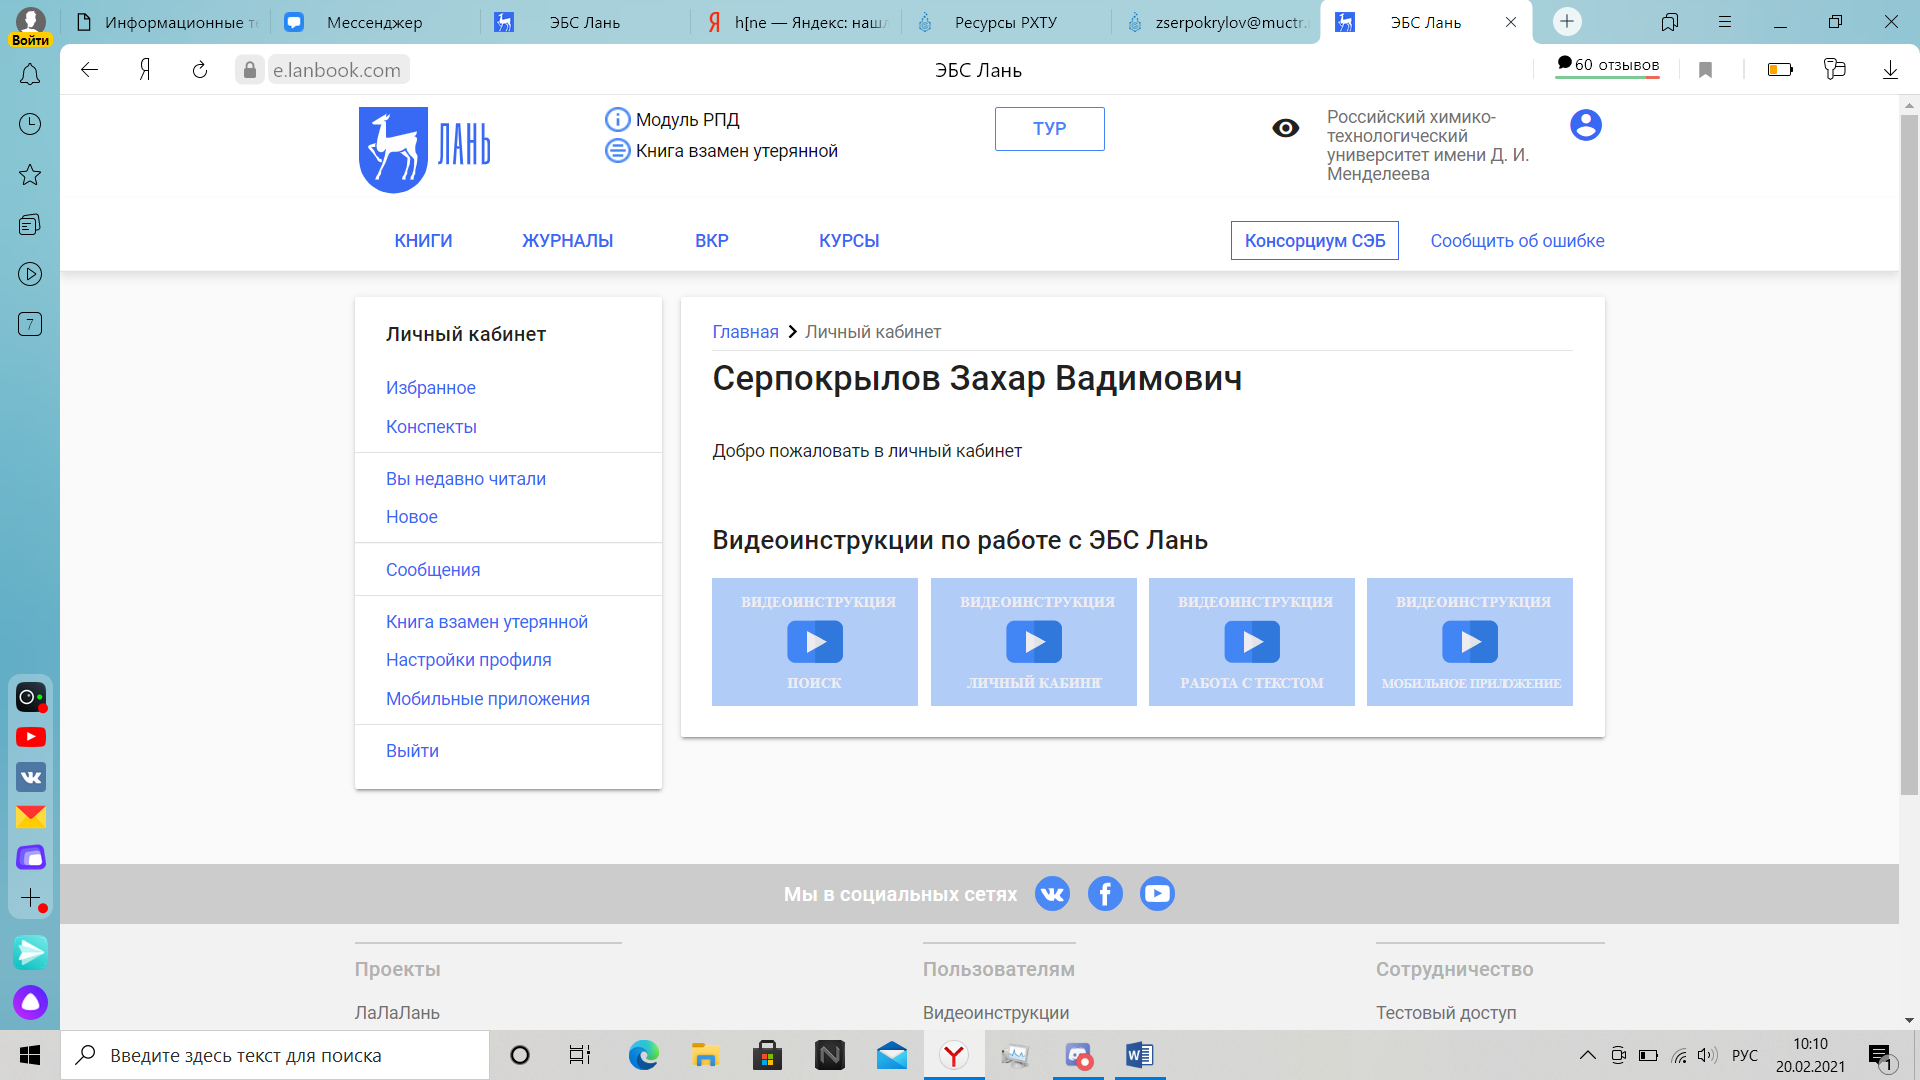Image resolution: width=1920 pixels, height=1080 pixels.
Task: Open Microsoft Edge from taskbar
Action: (643, 1055)
